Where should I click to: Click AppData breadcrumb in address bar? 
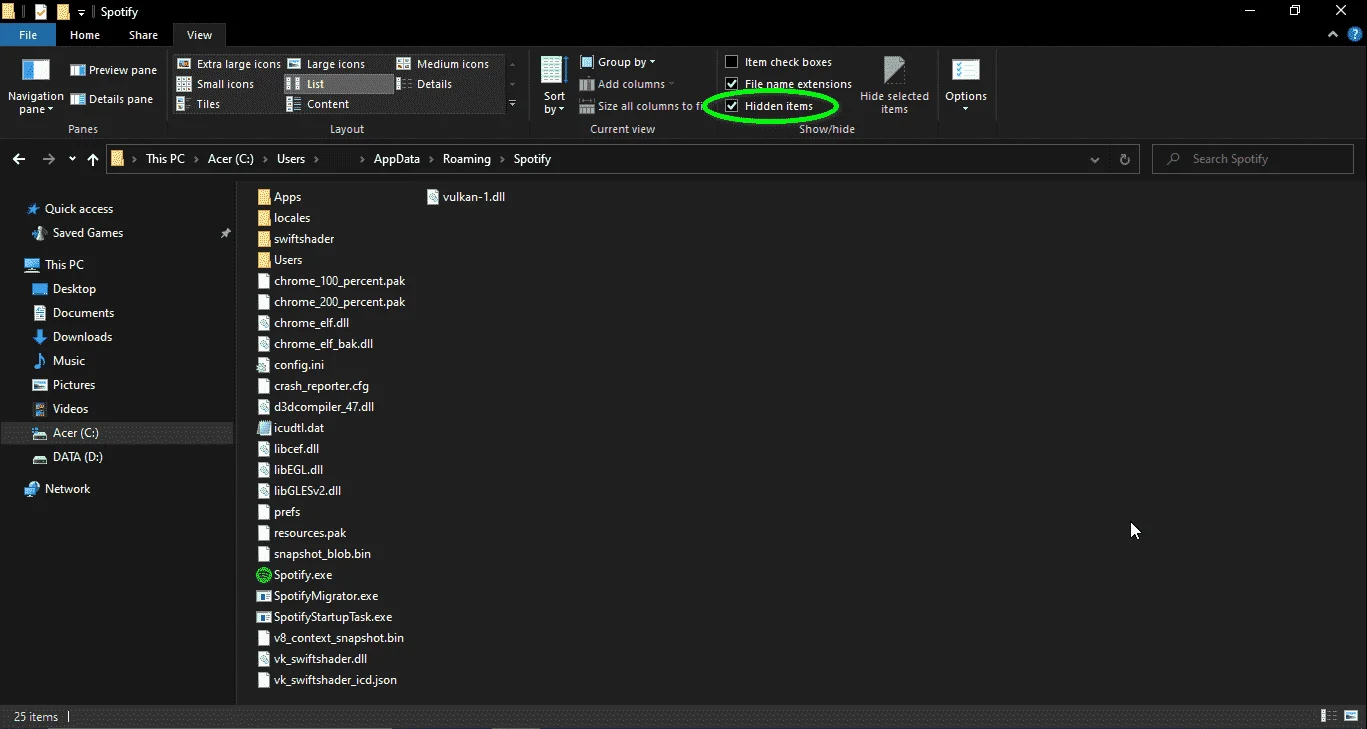(x=397, y=159)
